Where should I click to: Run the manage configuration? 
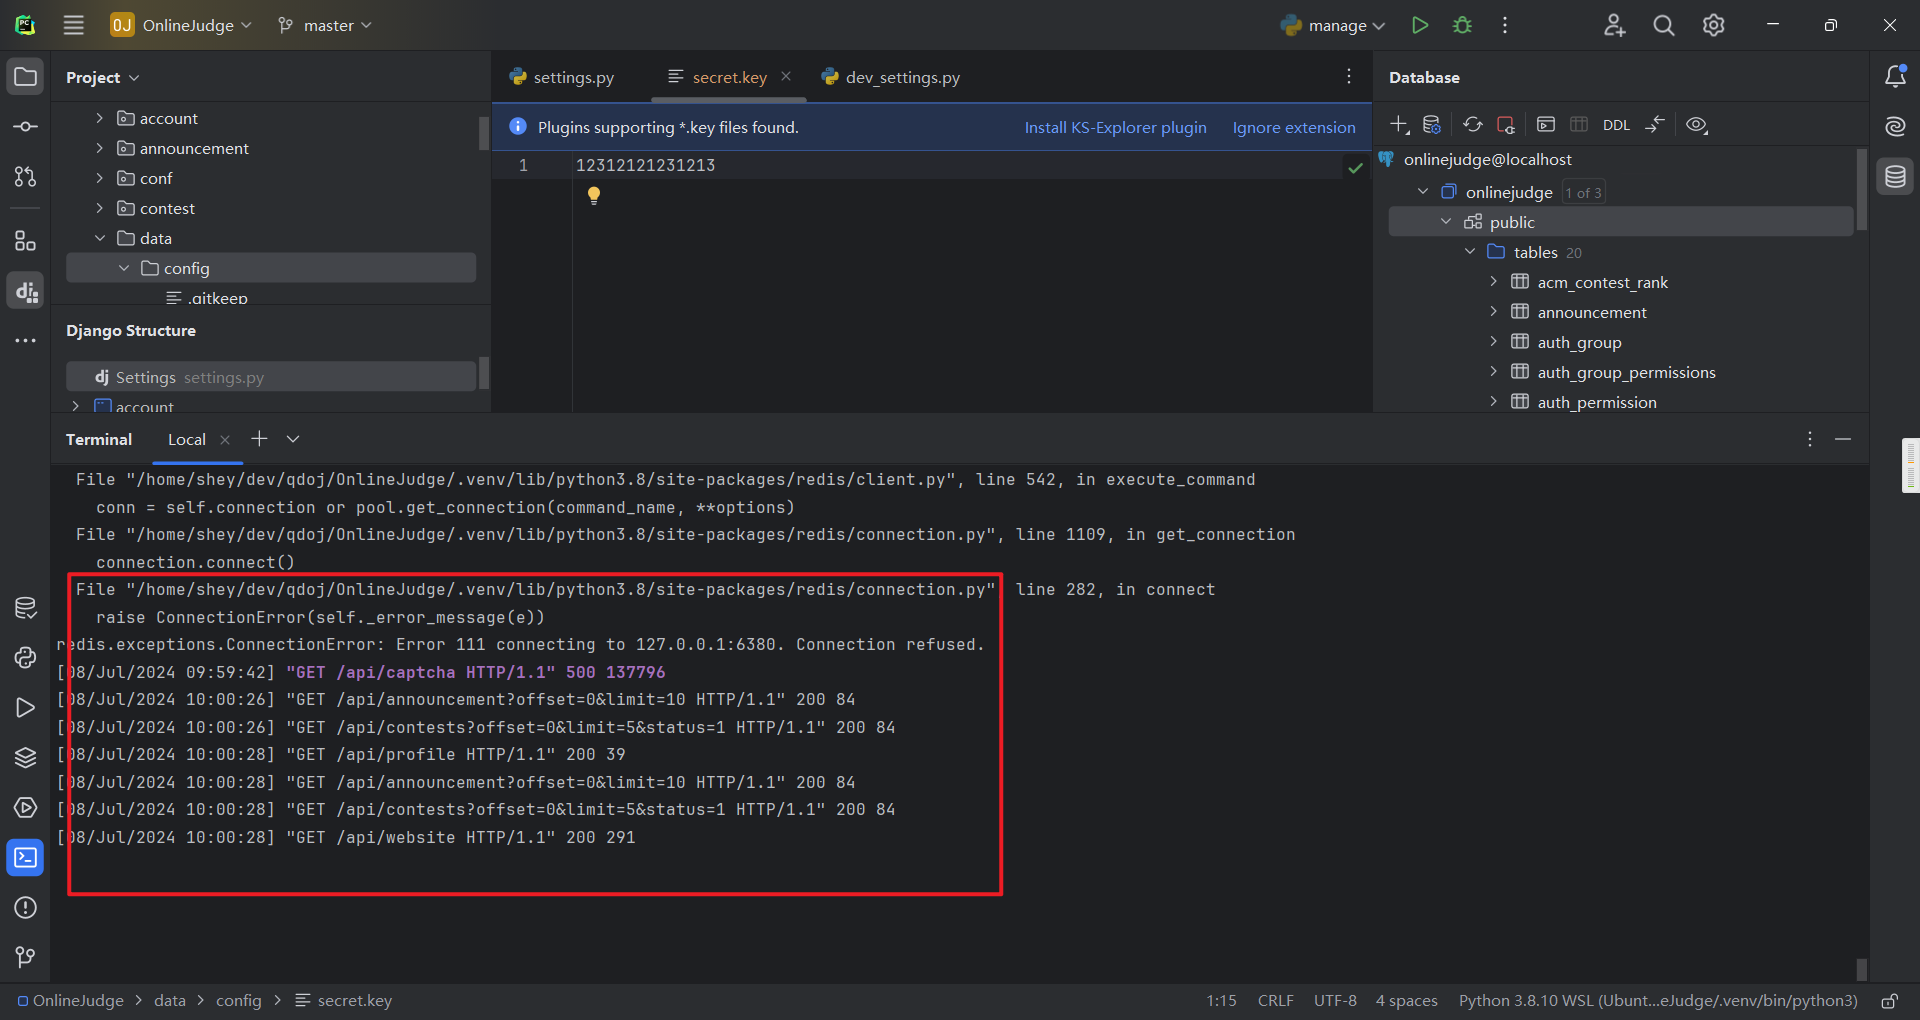point(1419,25)
